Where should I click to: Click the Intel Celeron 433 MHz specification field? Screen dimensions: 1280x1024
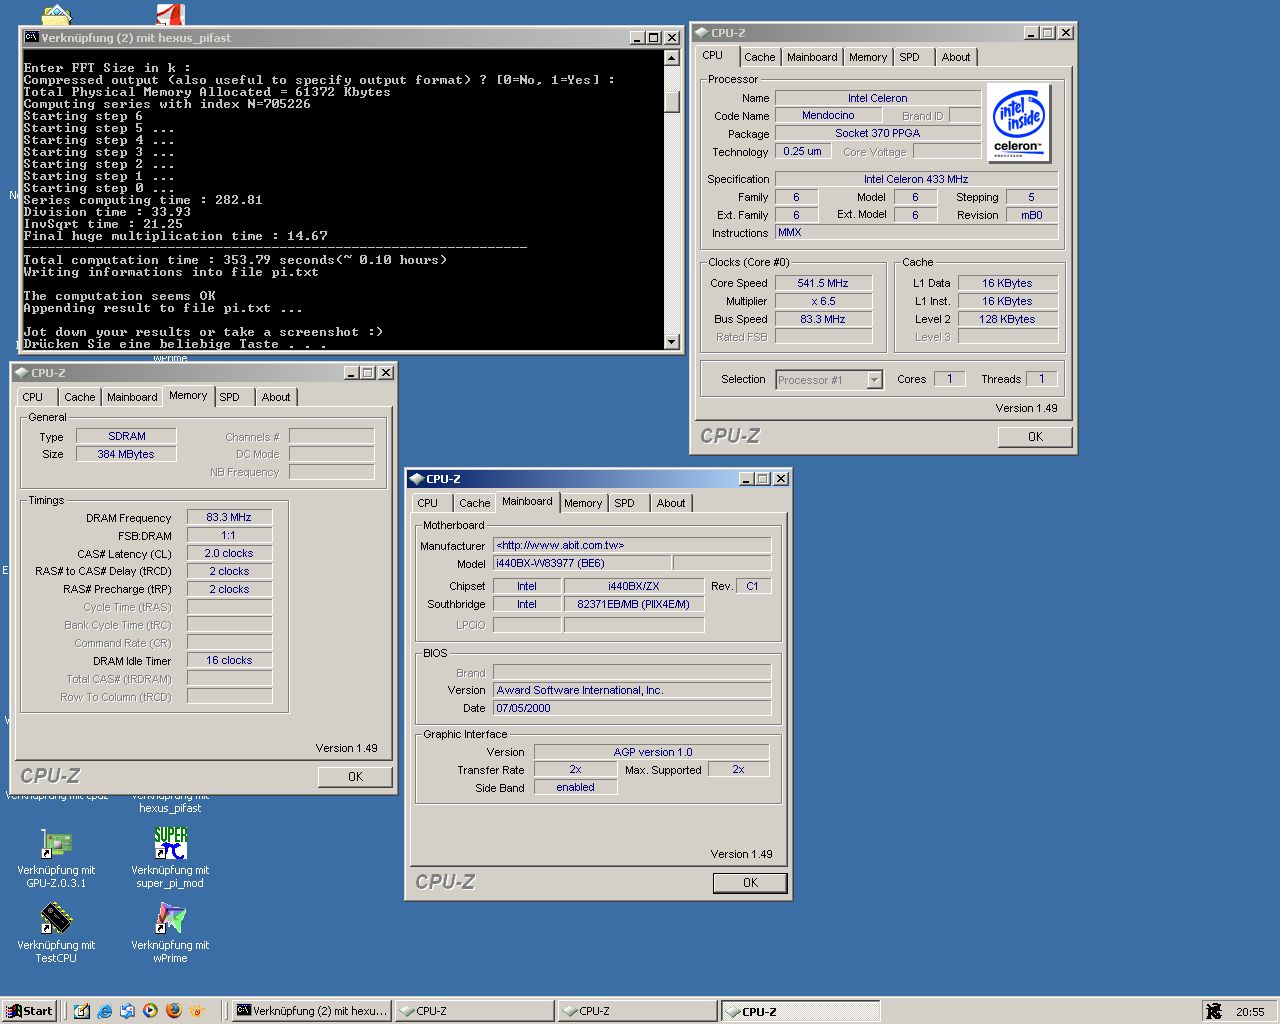916,180
